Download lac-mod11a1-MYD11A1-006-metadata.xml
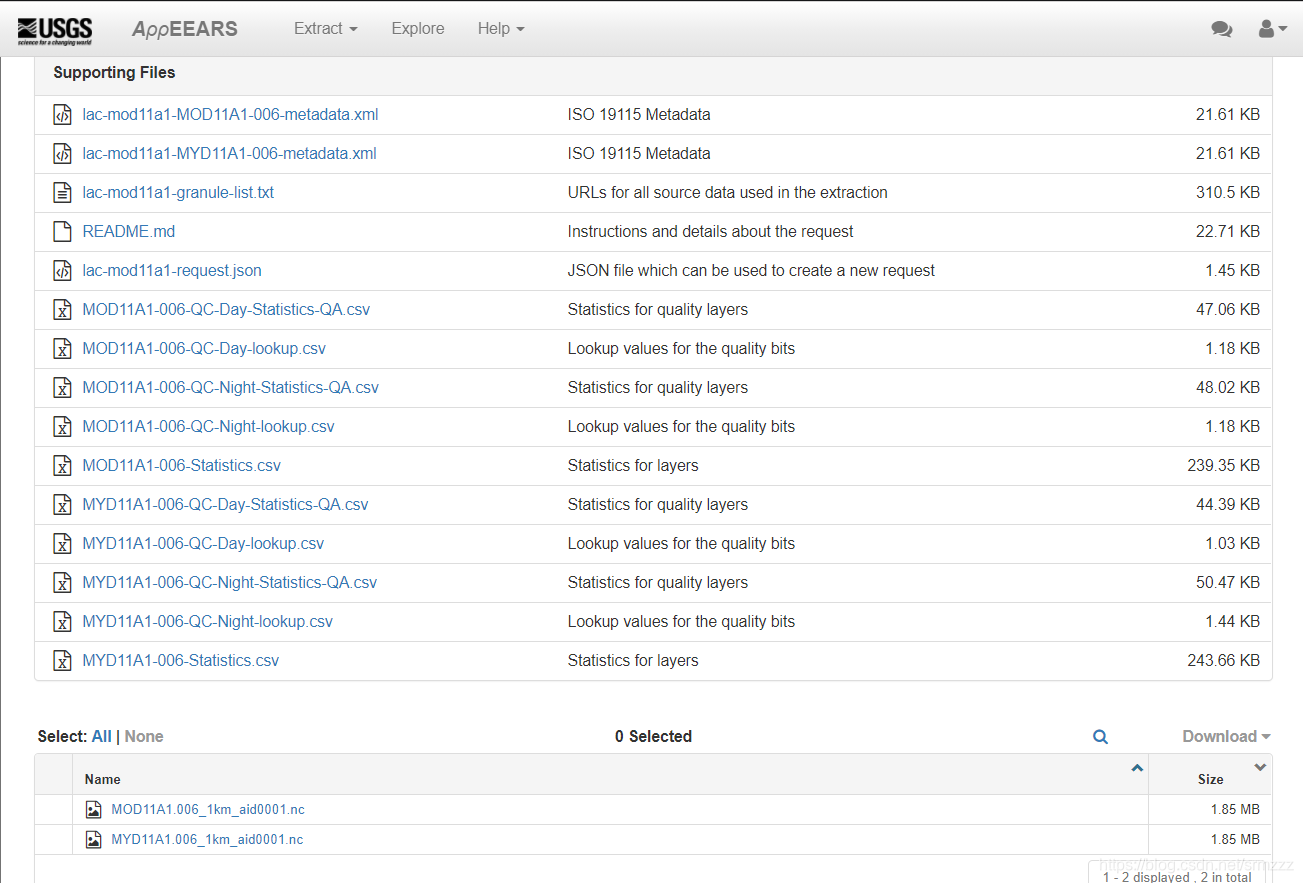The width and height of the screenshot is (1303, 883). pyautogui.click(x=229, y=154)
